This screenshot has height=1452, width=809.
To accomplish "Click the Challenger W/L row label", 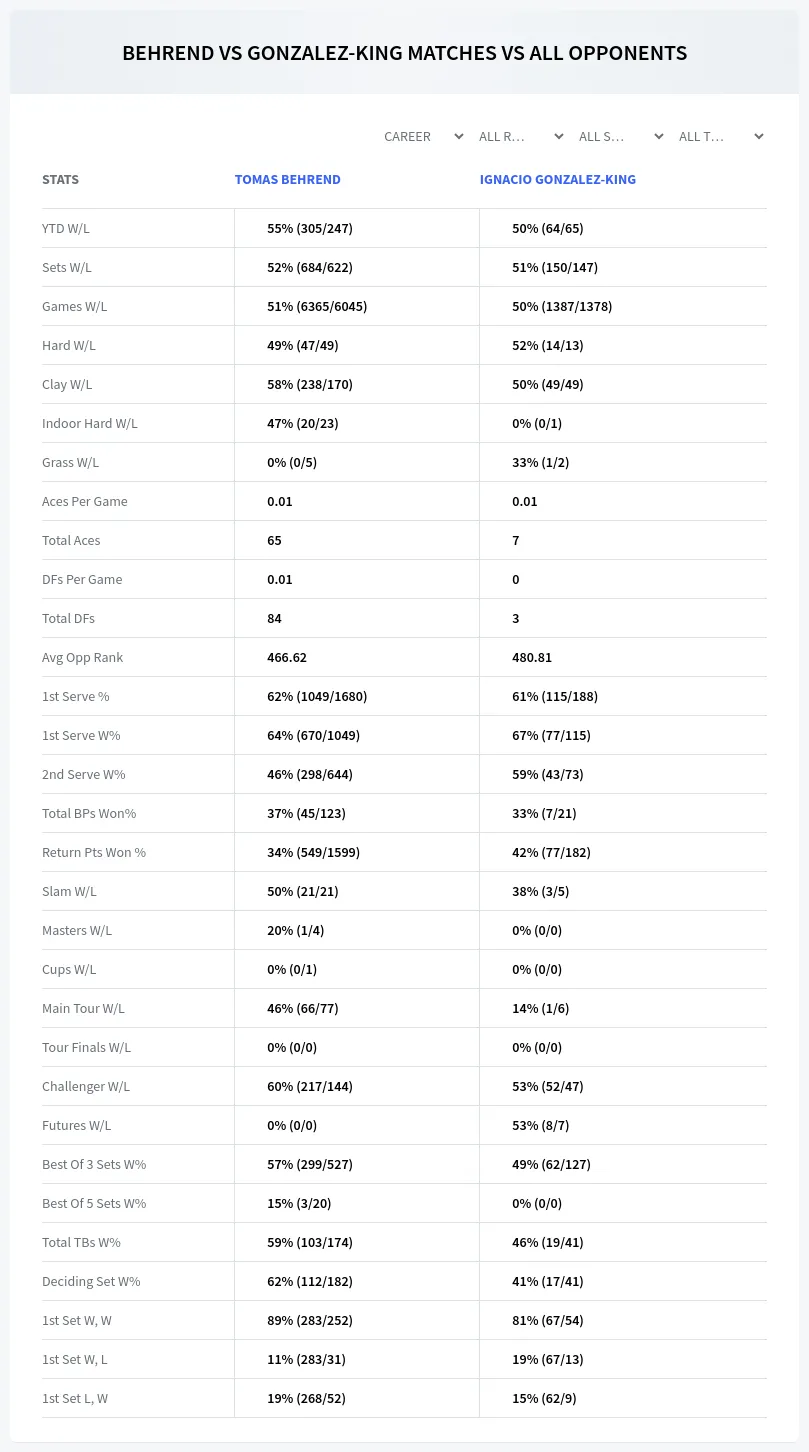I will click(x=86, y=1086).
